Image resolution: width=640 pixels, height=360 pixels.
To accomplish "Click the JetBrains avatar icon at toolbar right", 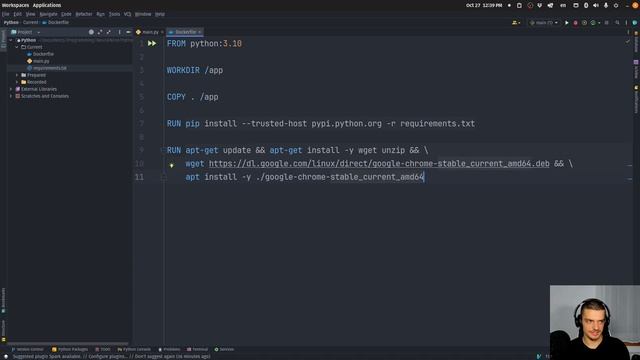I will coord(635,23).
